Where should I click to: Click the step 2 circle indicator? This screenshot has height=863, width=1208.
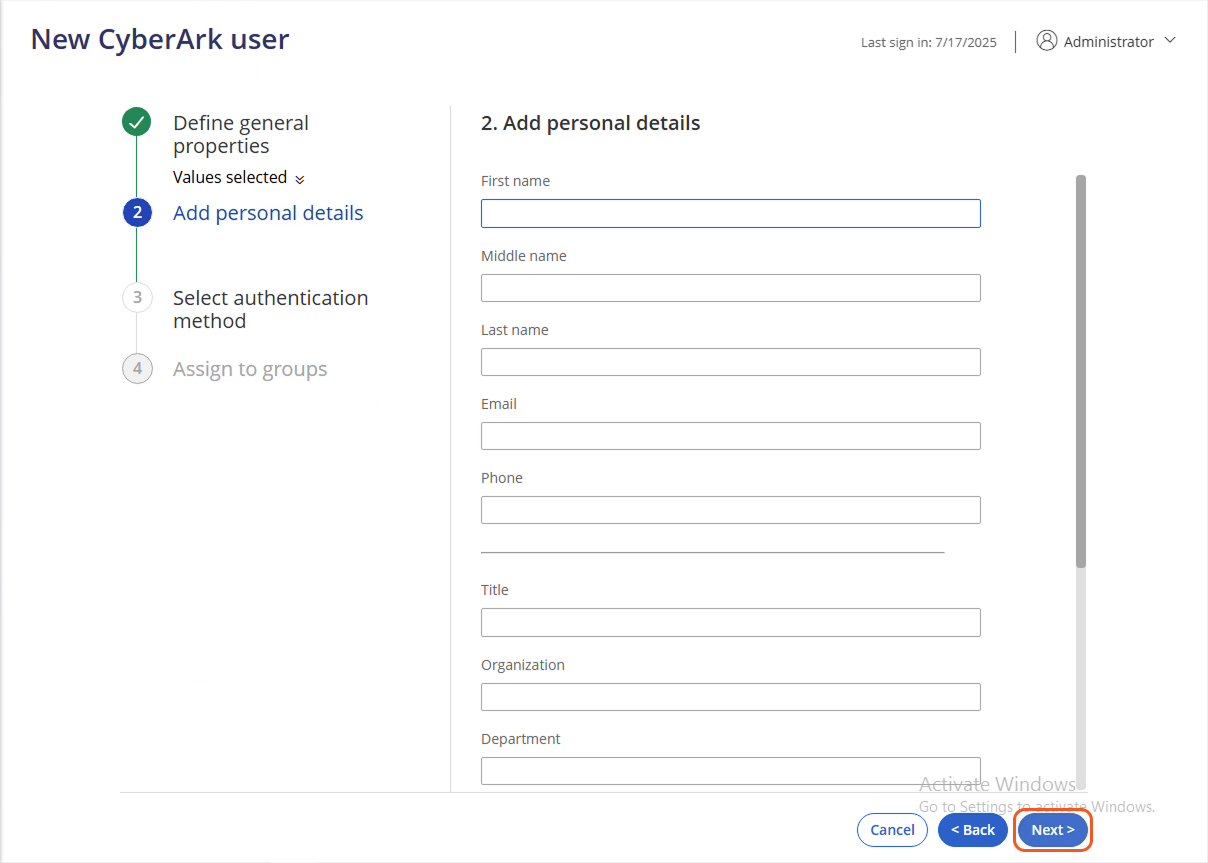[137, 212]
